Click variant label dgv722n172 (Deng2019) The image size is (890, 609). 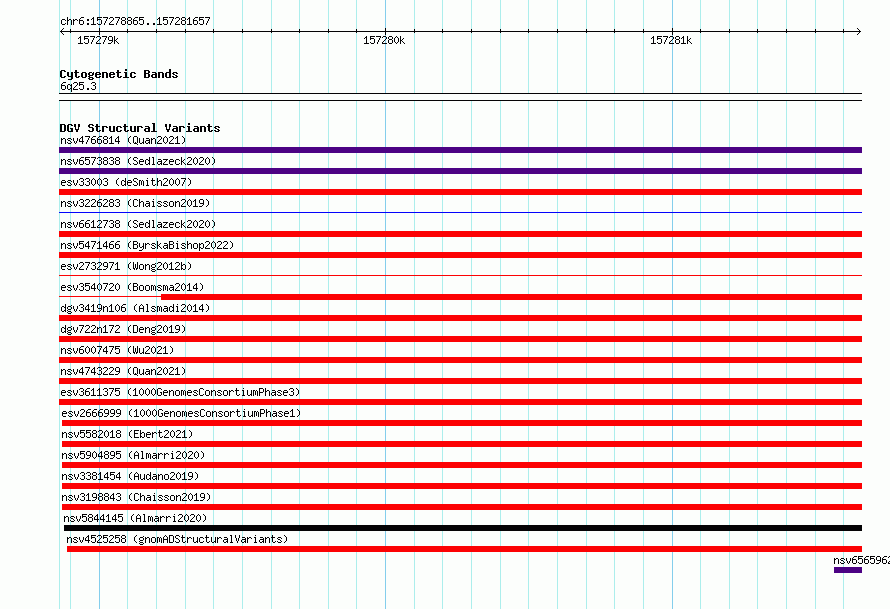tap(123, 329)
